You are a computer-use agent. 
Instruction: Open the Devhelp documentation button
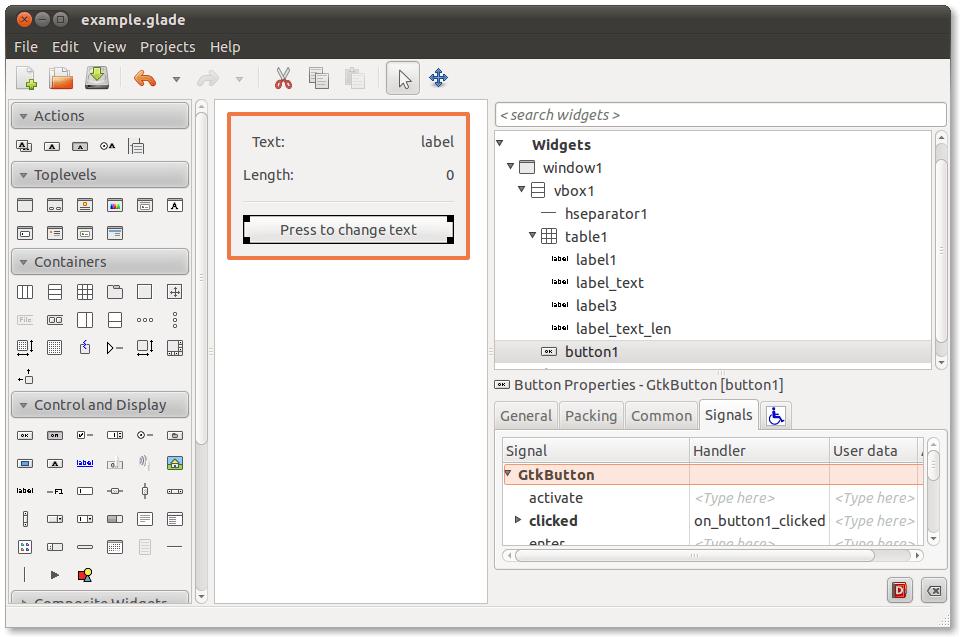pos(899,590)
